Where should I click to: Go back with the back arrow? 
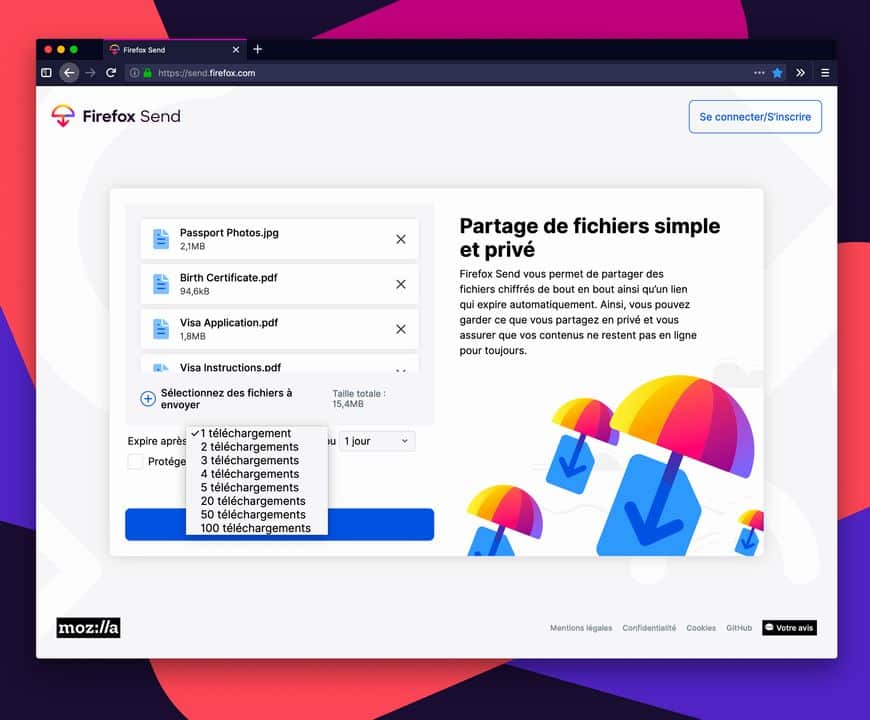coord(69,73)
